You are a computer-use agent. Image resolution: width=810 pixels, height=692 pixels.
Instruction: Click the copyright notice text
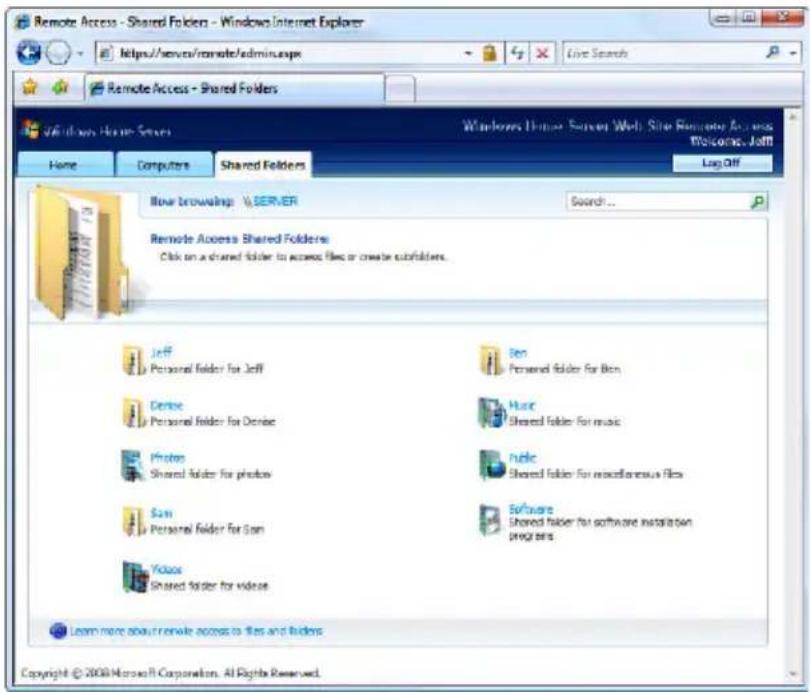tap(170, 673)
